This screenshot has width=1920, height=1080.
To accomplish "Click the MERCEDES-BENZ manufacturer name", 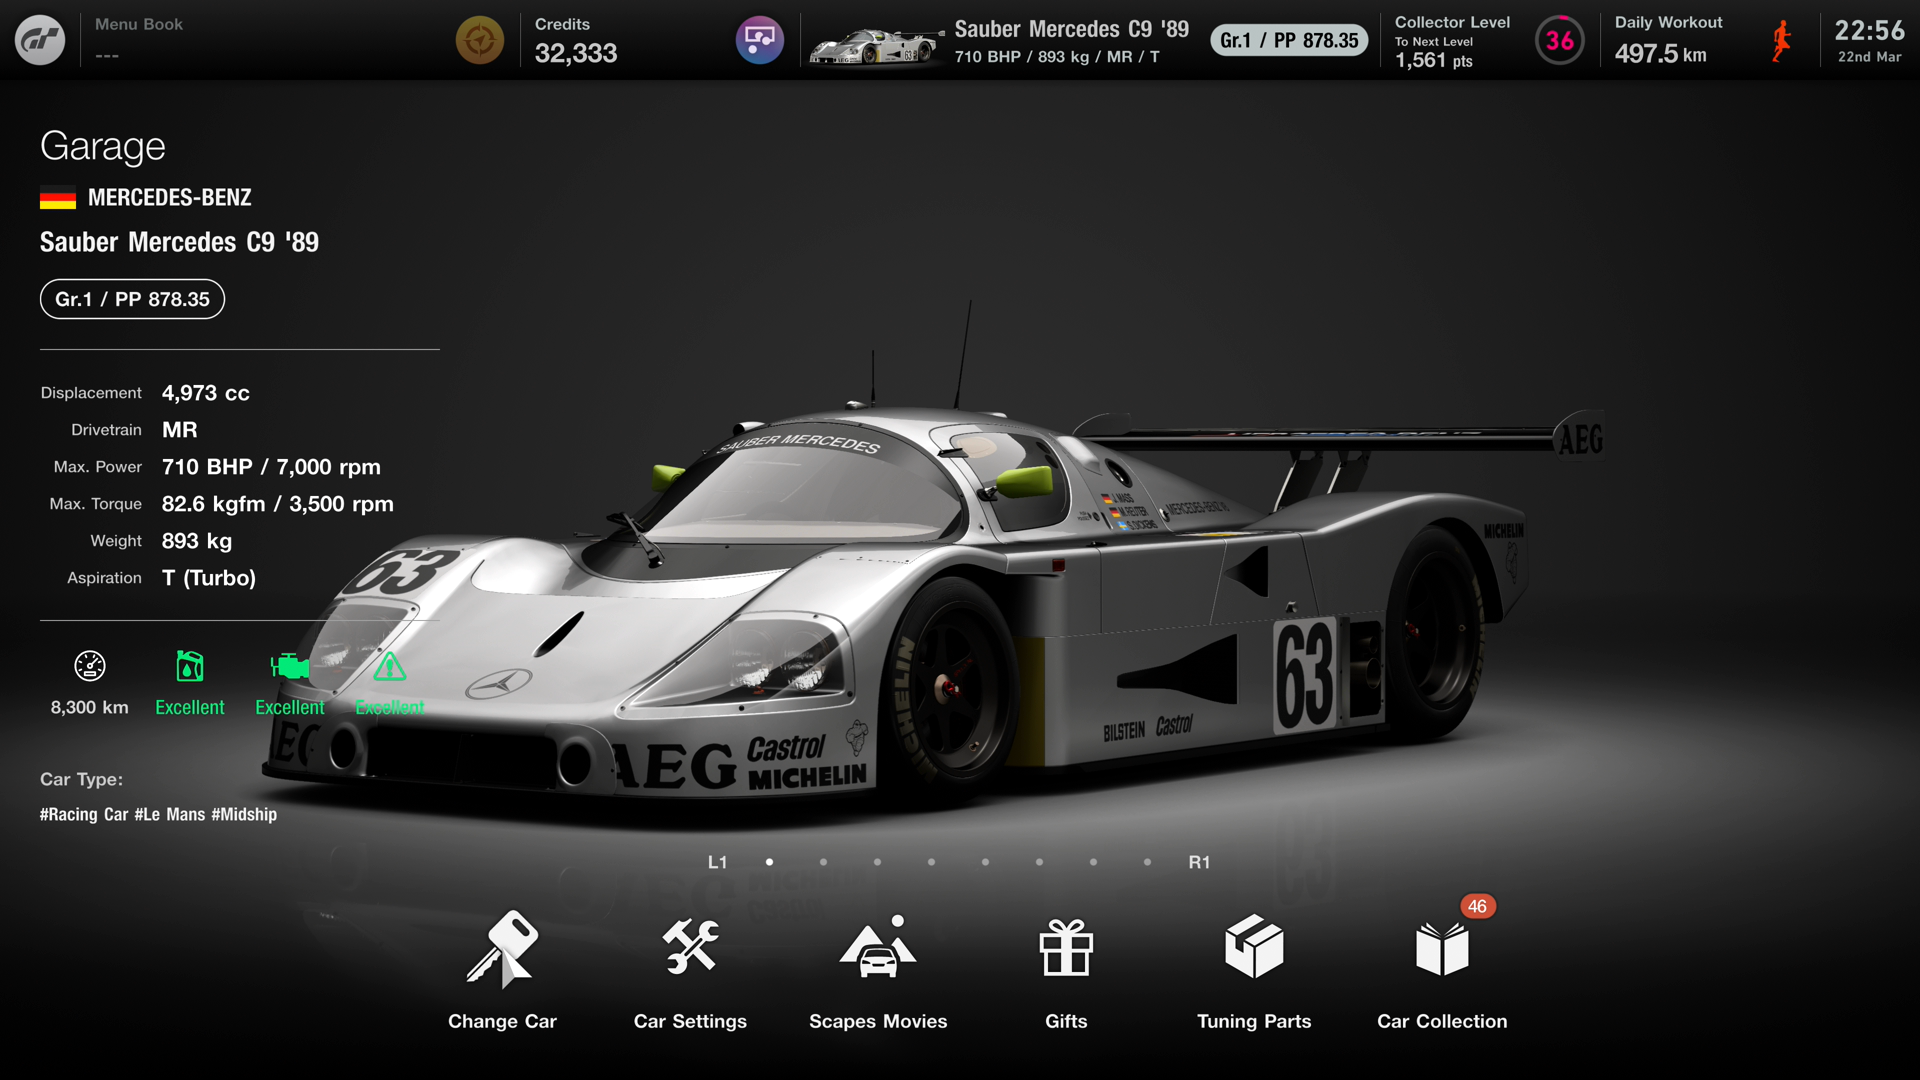I will coord(170,198).
